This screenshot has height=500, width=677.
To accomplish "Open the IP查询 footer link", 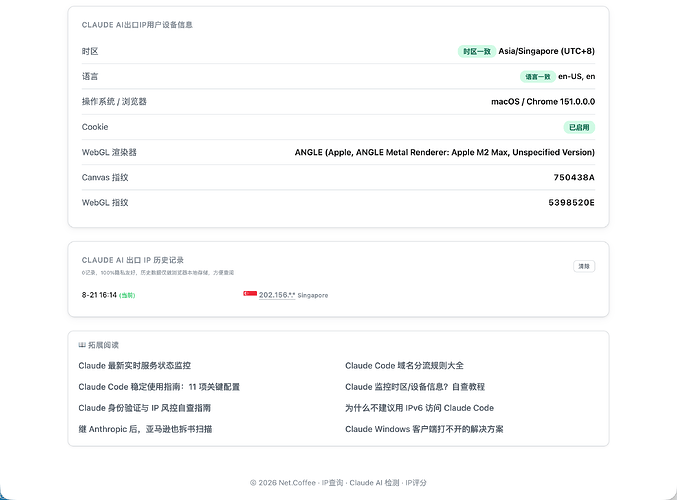I will click(332, 483).
